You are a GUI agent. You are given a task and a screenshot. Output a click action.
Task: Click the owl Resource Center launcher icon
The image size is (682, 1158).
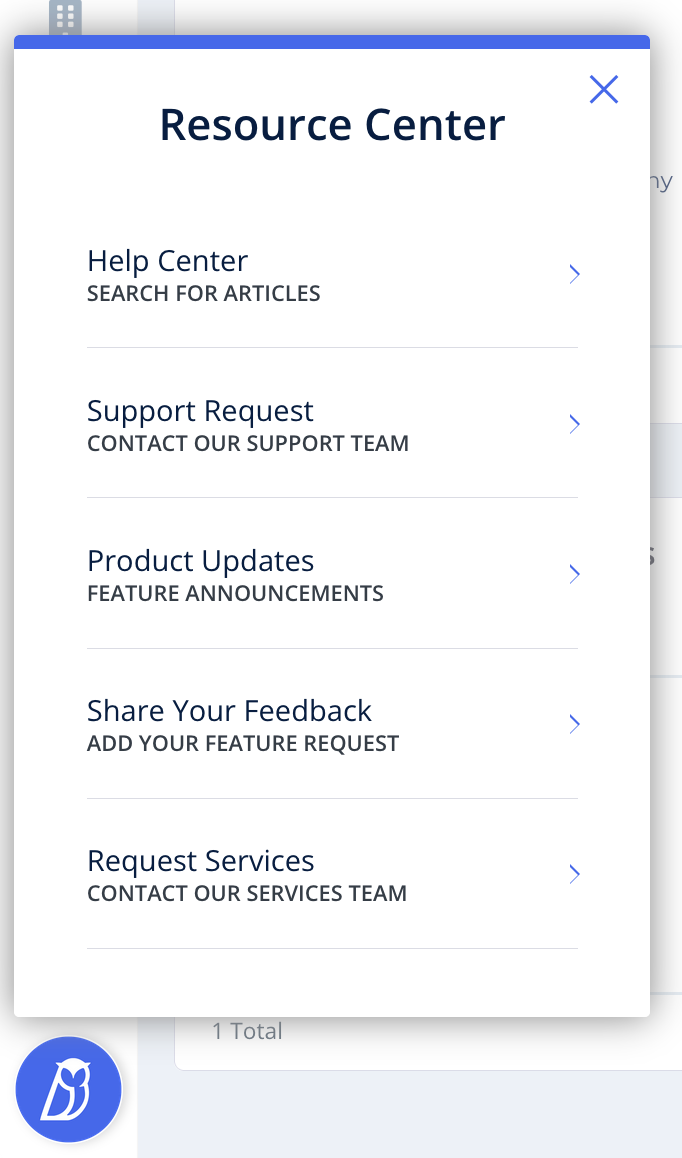coord(68,1089)
